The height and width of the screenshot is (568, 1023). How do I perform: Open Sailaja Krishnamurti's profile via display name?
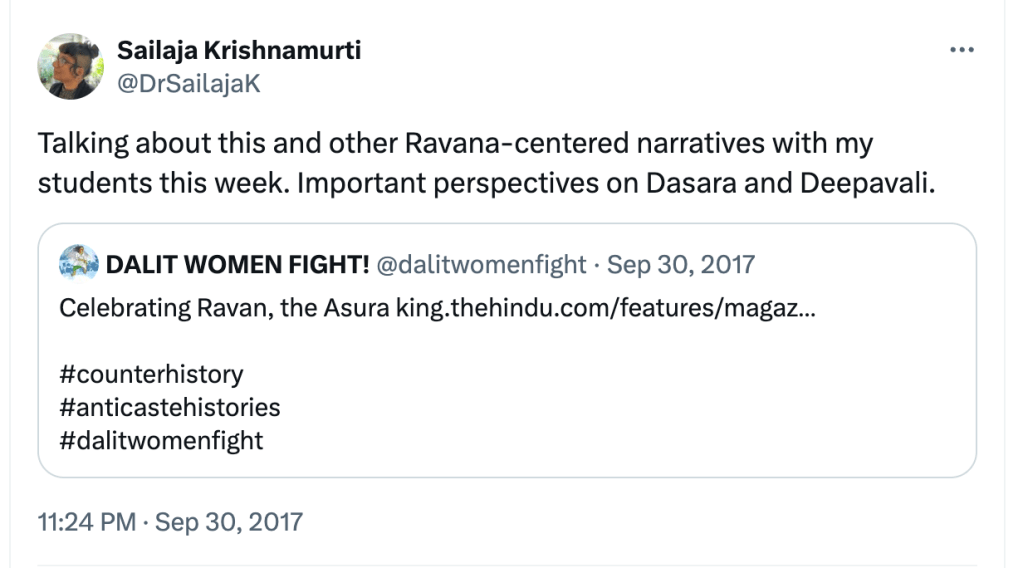[239, 50]
